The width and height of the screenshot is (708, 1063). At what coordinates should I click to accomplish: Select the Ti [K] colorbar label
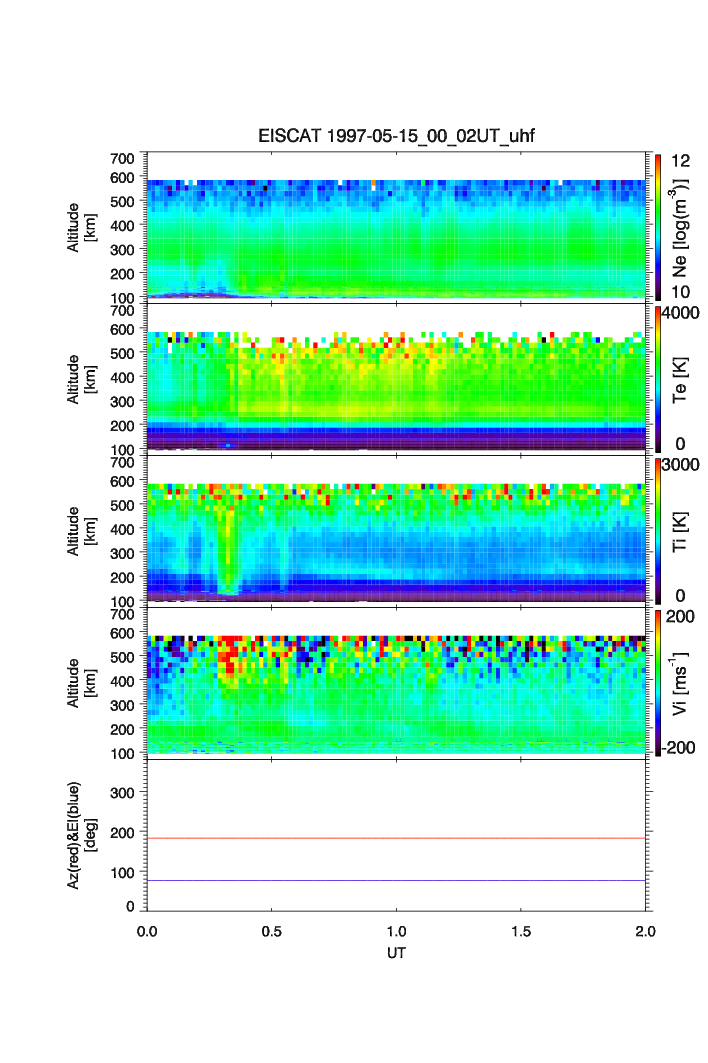coord(680,532)
